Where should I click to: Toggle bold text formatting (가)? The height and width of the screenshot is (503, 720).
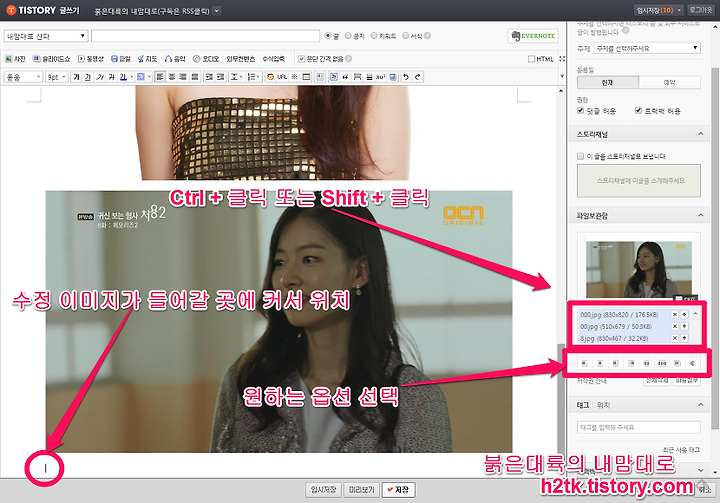point(77,77)
